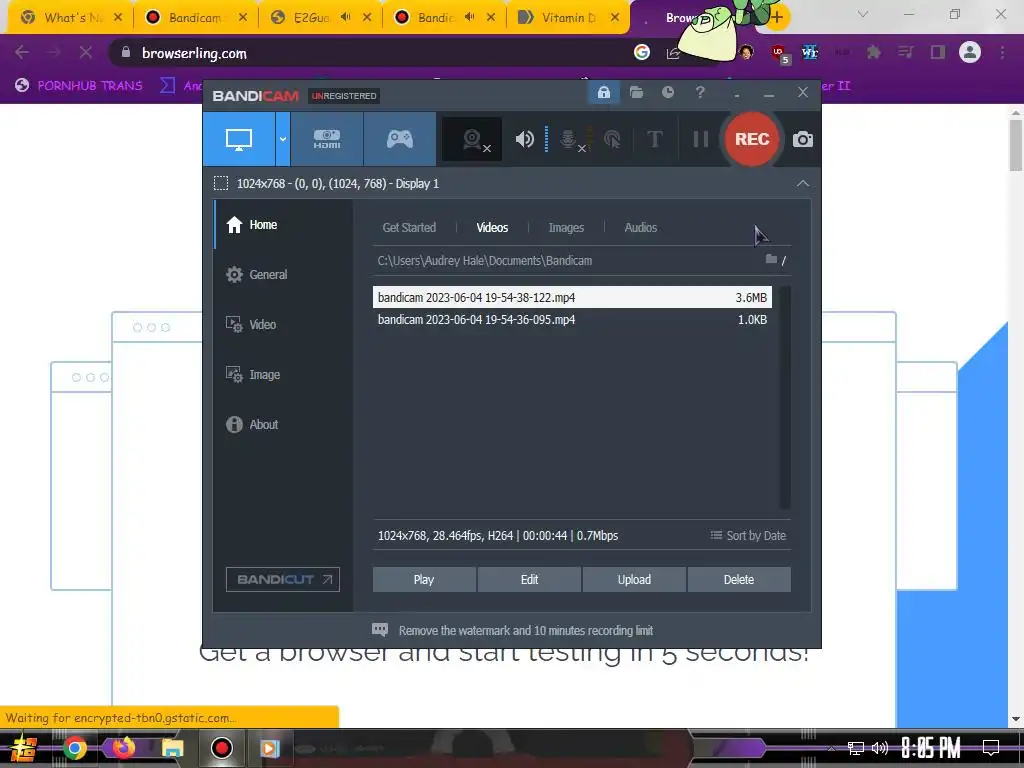Click the pause recording button
The image size is (1024, 768).
(x=700, y=139)
